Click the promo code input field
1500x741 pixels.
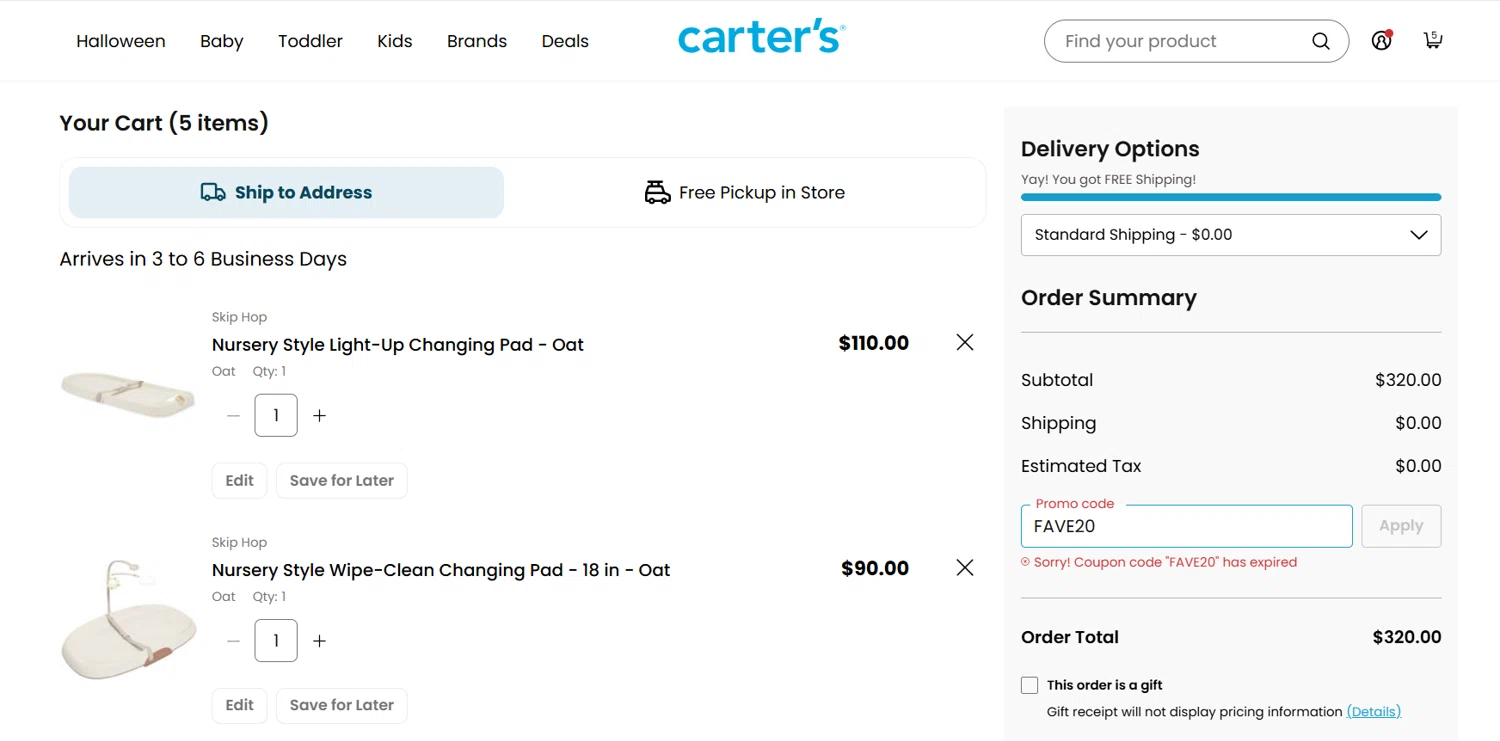[1186, 526]
